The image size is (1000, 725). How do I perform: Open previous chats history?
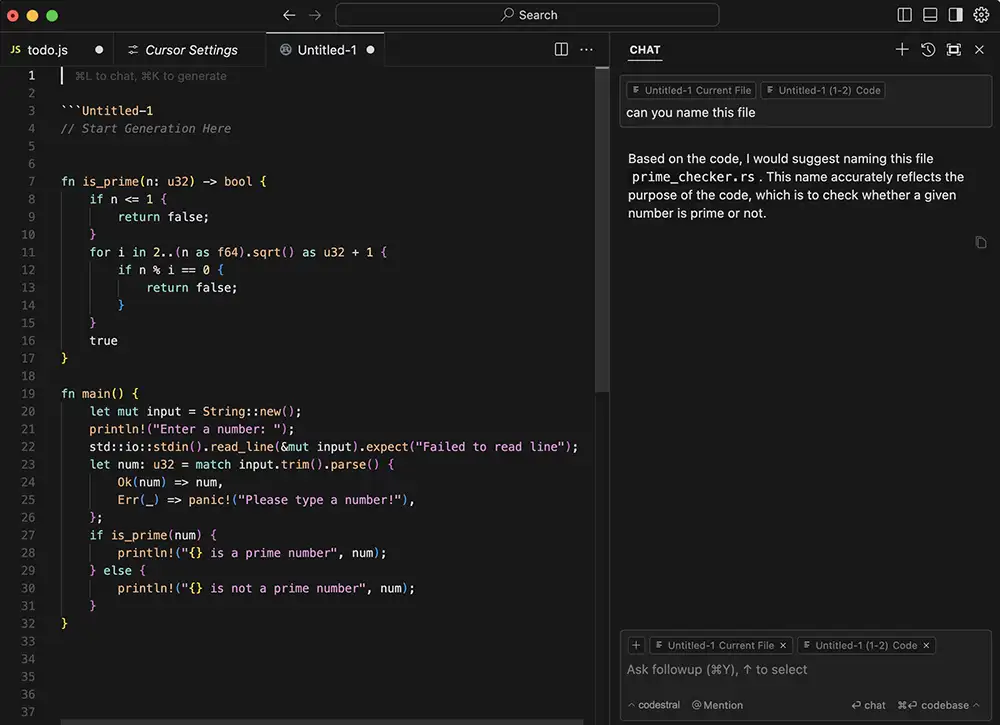tap(928, 50)
